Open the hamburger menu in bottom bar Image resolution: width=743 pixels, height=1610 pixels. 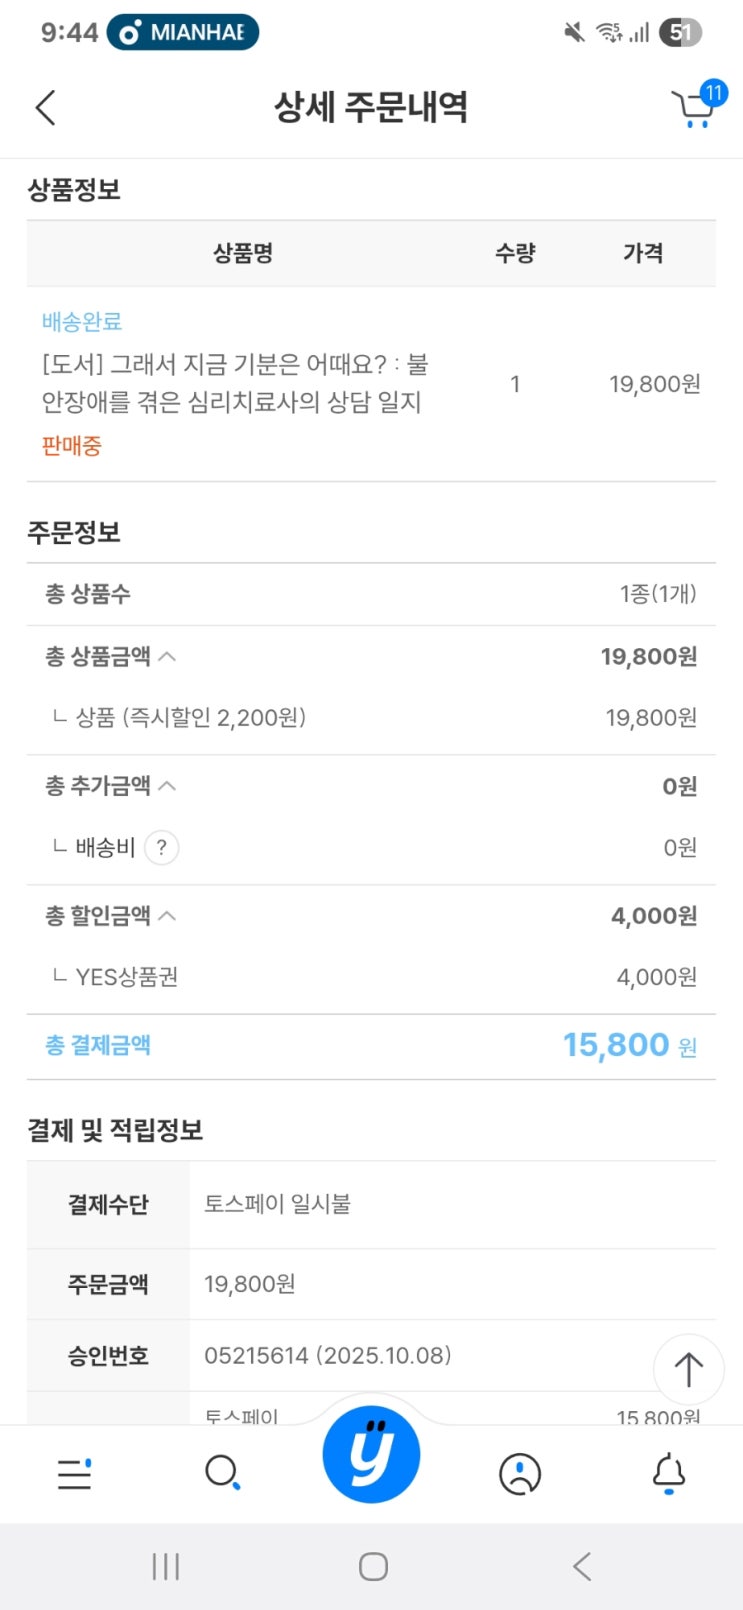pos(75,1473)
